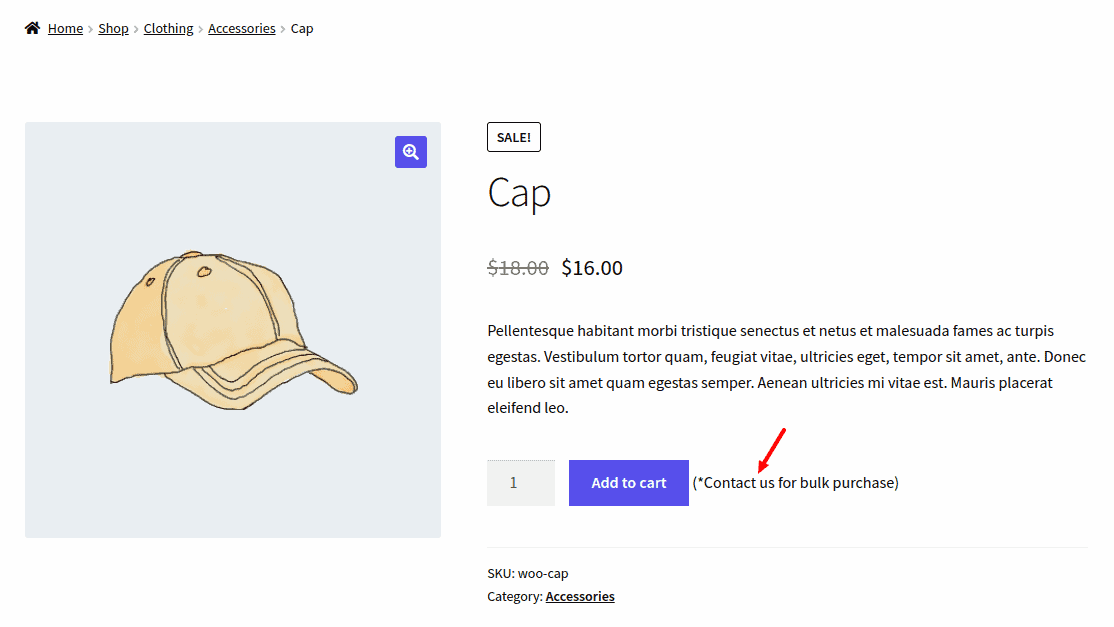Image resolution: width=1114 pixels, height=627 pixels.
Task: Go to the Home breadcrumb link
Action: click(65, 29)
